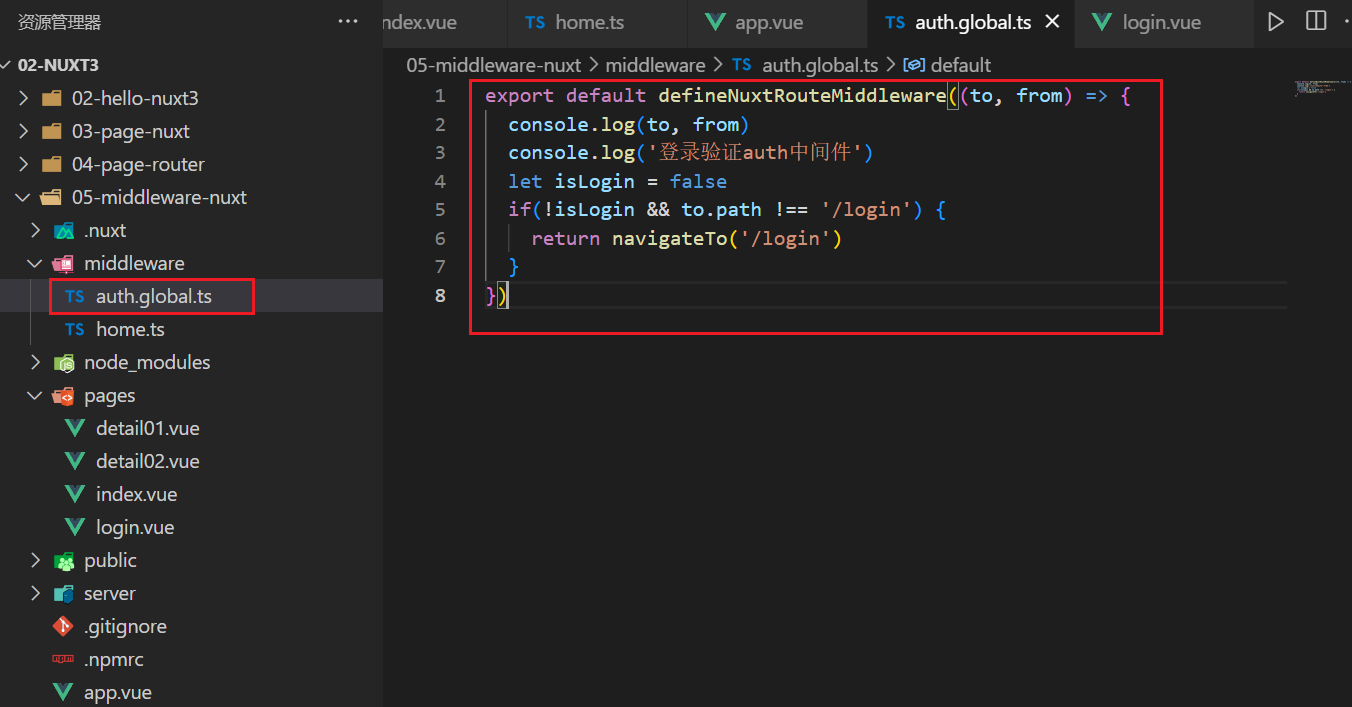The image size is (1352, 707).
Task: Open the explorer panel's more actions menu
Action: pyautogui.click(x=347, y=22)
